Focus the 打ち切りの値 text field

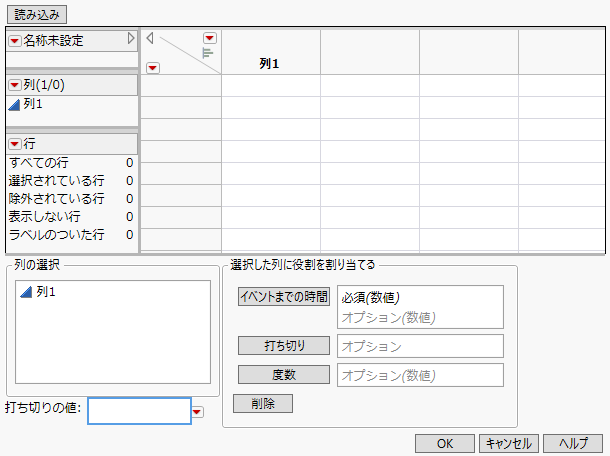coord(139,411)
